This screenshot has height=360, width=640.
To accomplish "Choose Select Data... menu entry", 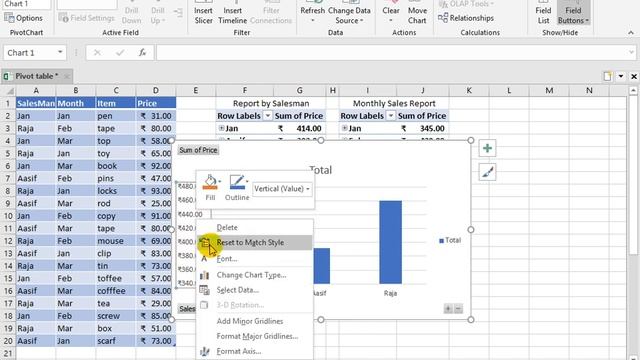I will tap(238, 290).
